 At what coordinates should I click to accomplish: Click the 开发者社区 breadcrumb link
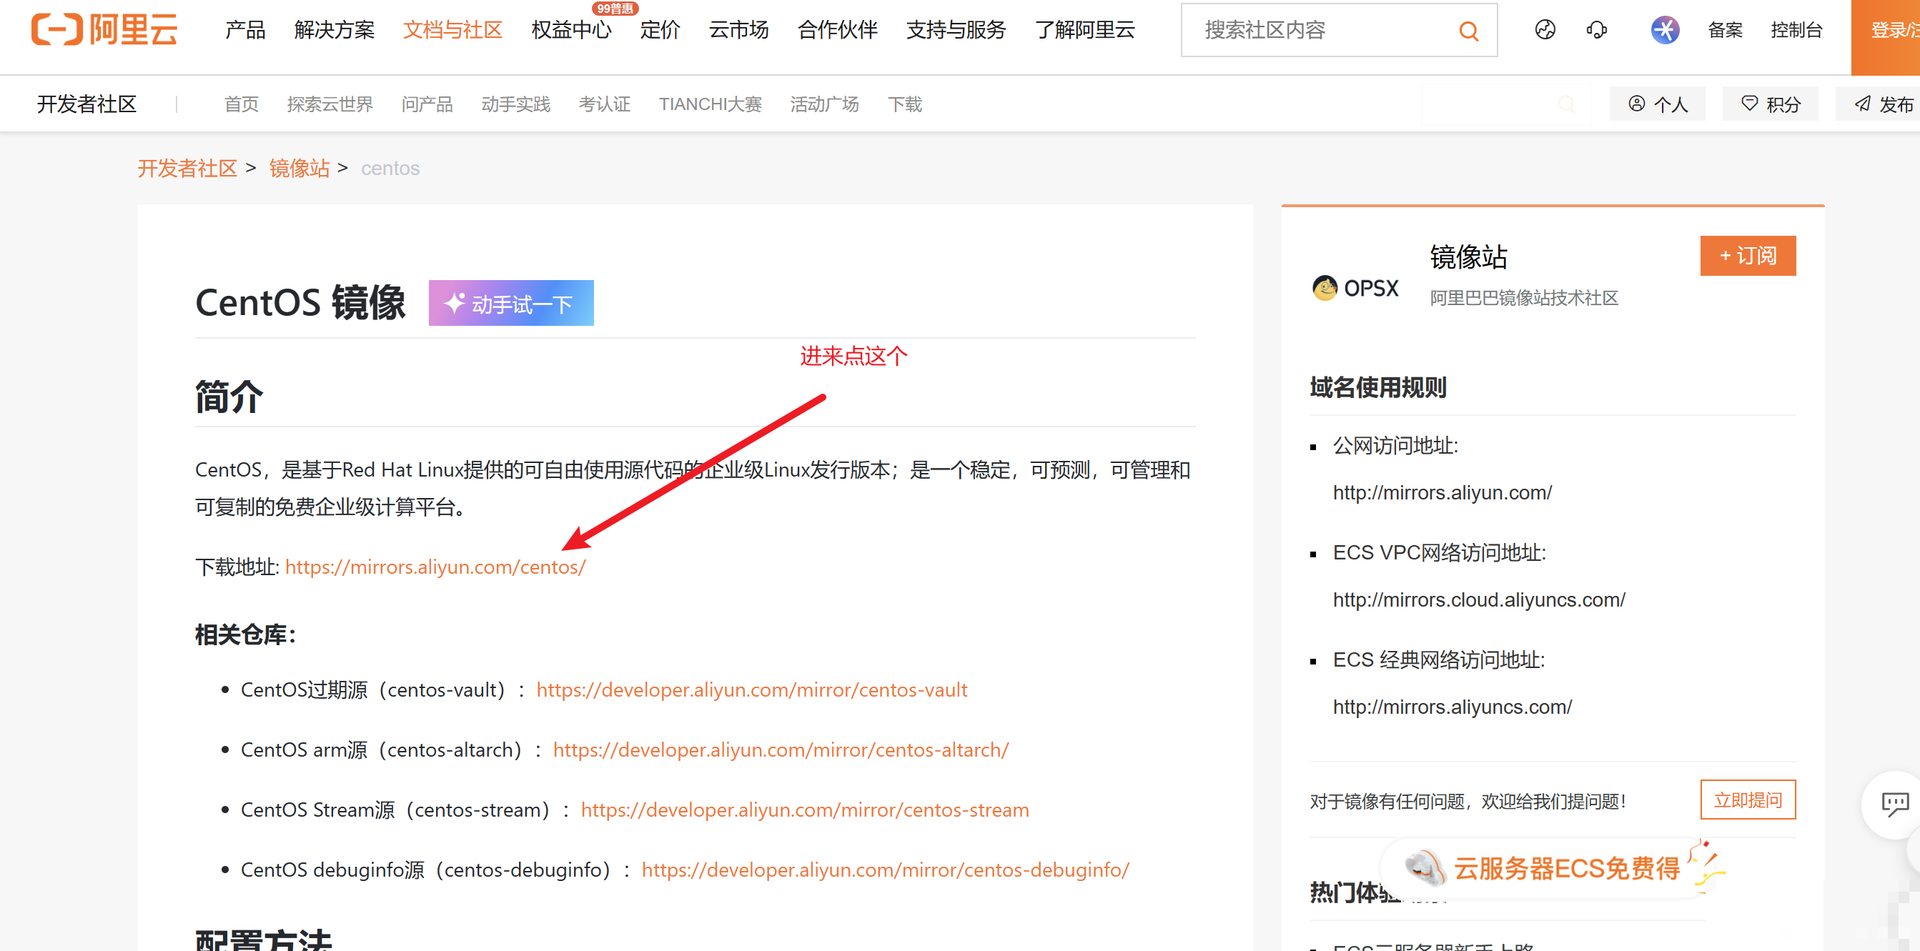tap(188, 168)
